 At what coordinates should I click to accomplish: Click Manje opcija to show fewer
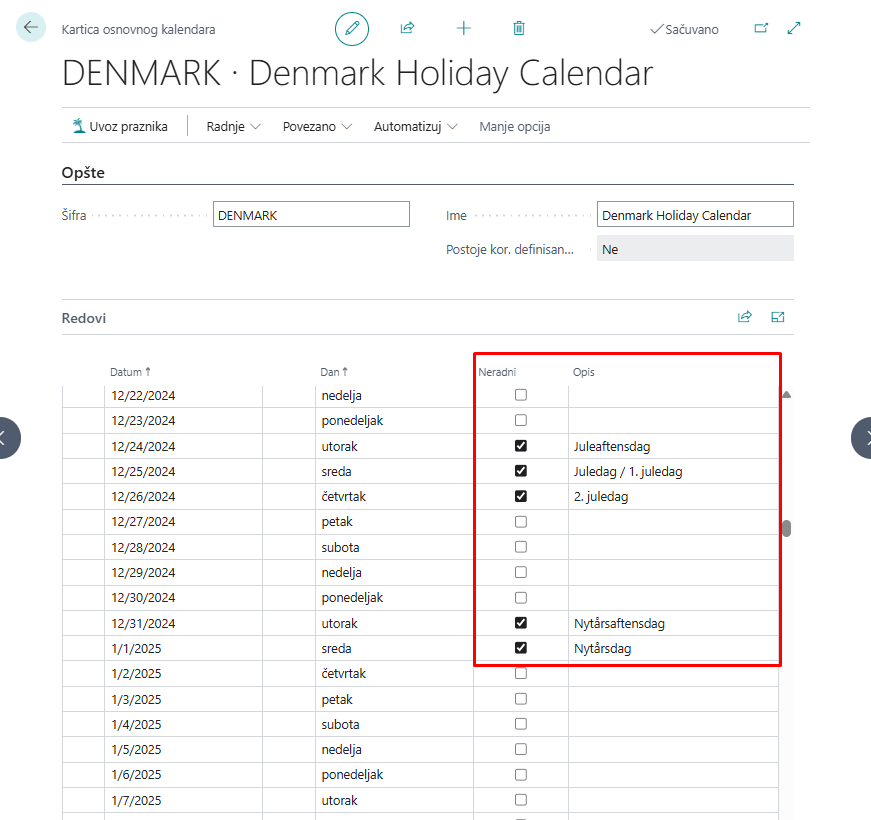514,127
